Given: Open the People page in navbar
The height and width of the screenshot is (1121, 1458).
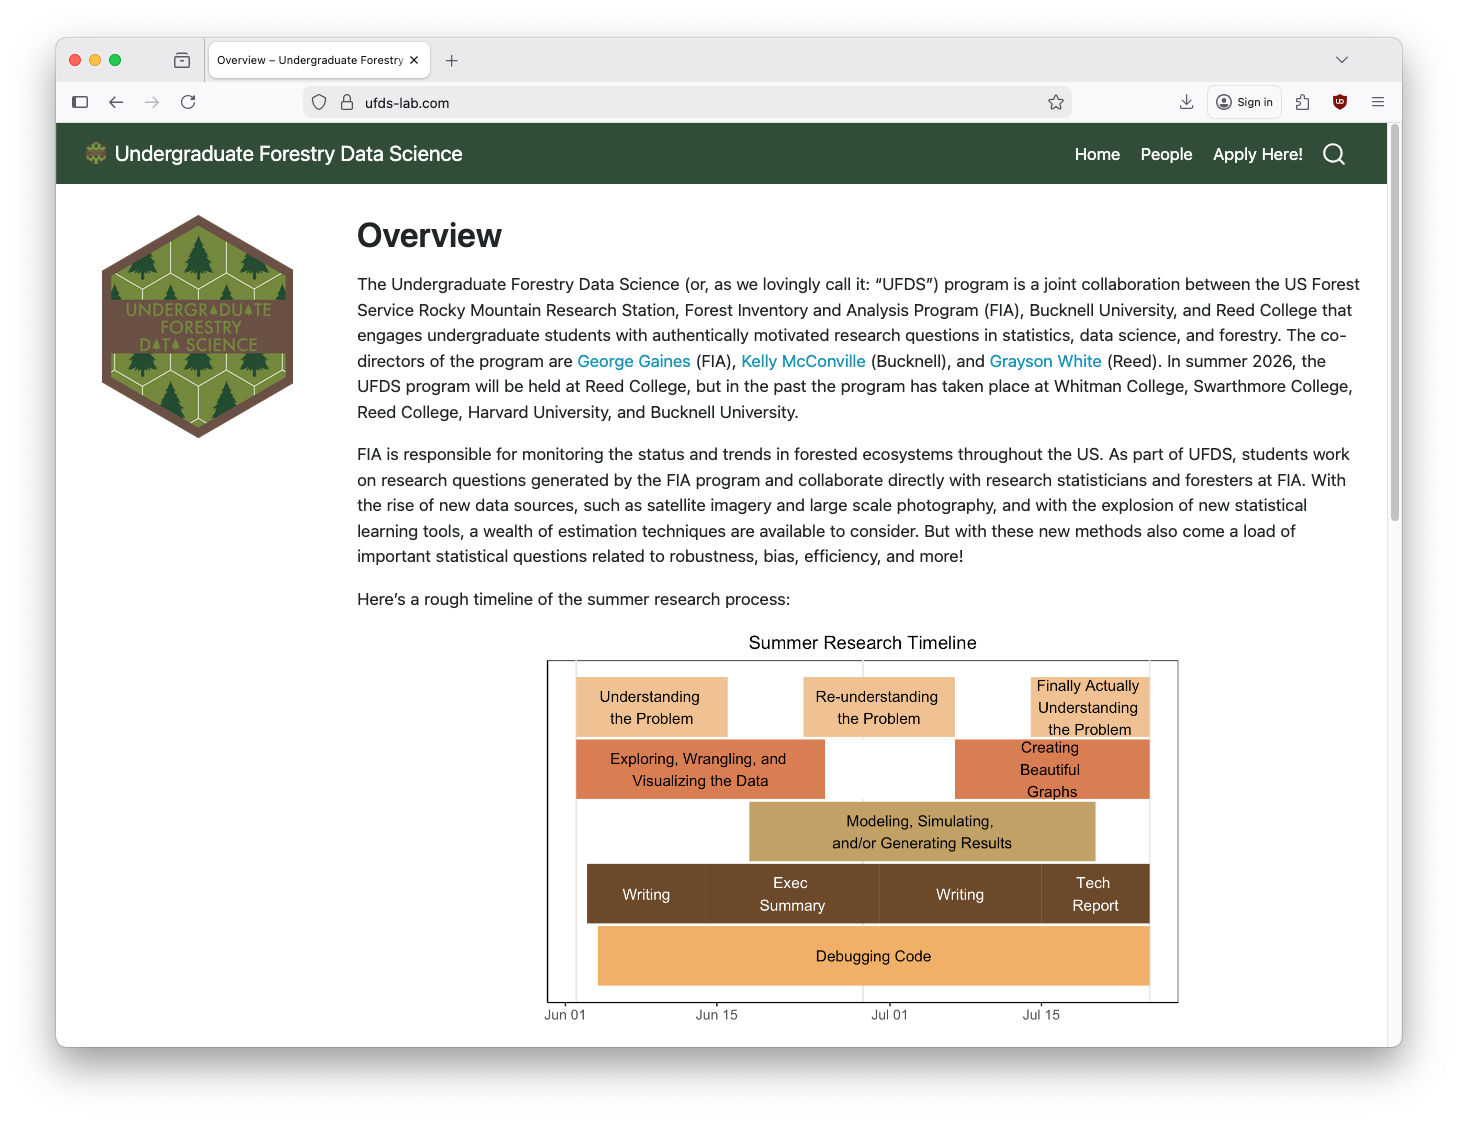Looking at the screenshot, I should click(1166, 154).
